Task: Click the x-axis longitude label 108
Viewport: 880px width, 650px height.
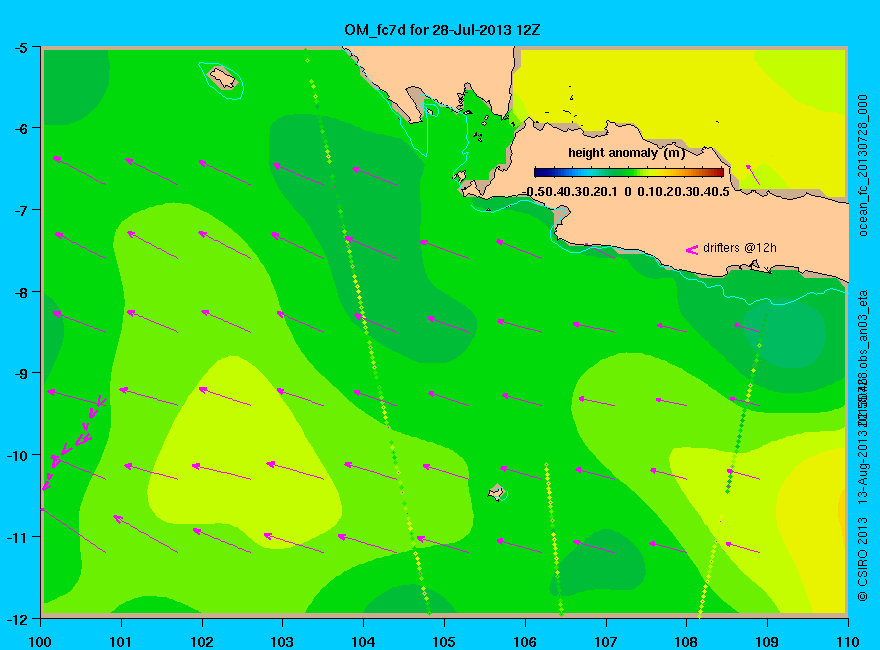Action: (687, 642)
